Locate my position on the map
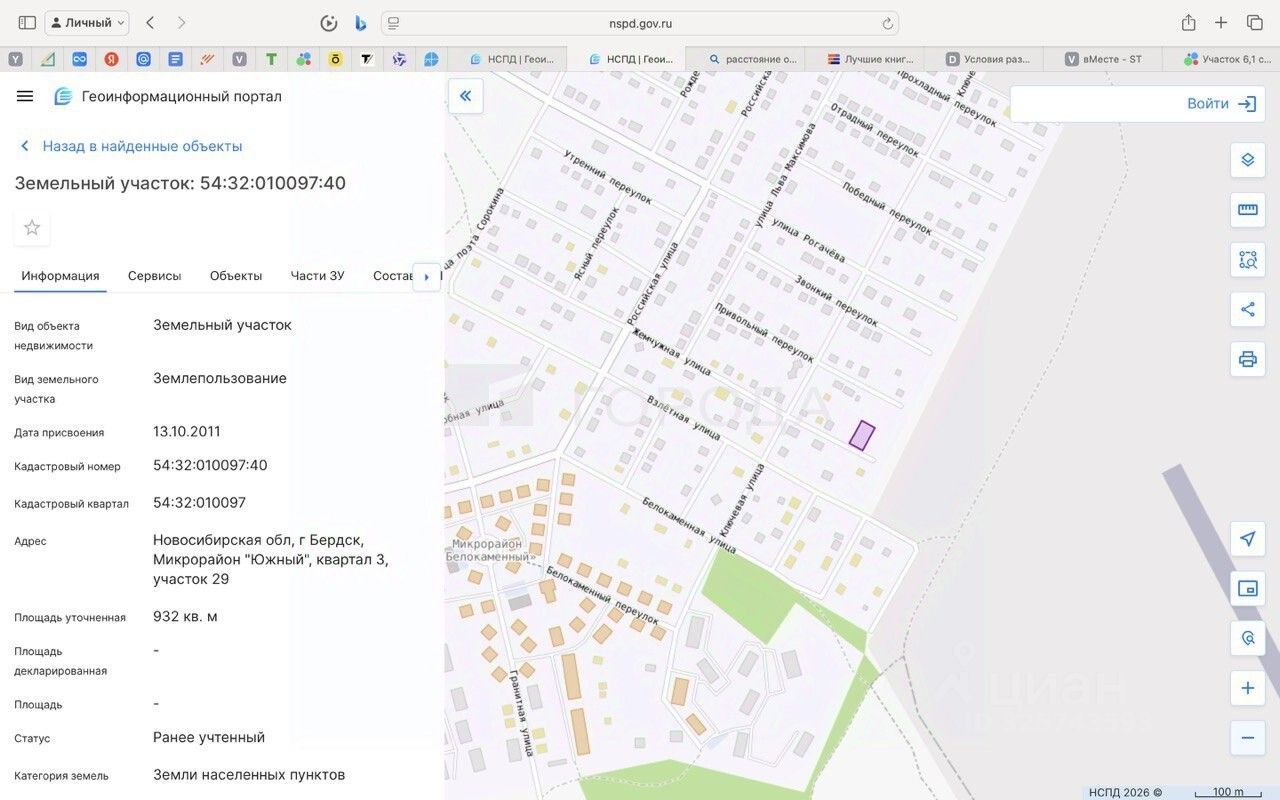1280x800 pixels. (1247, 539)
